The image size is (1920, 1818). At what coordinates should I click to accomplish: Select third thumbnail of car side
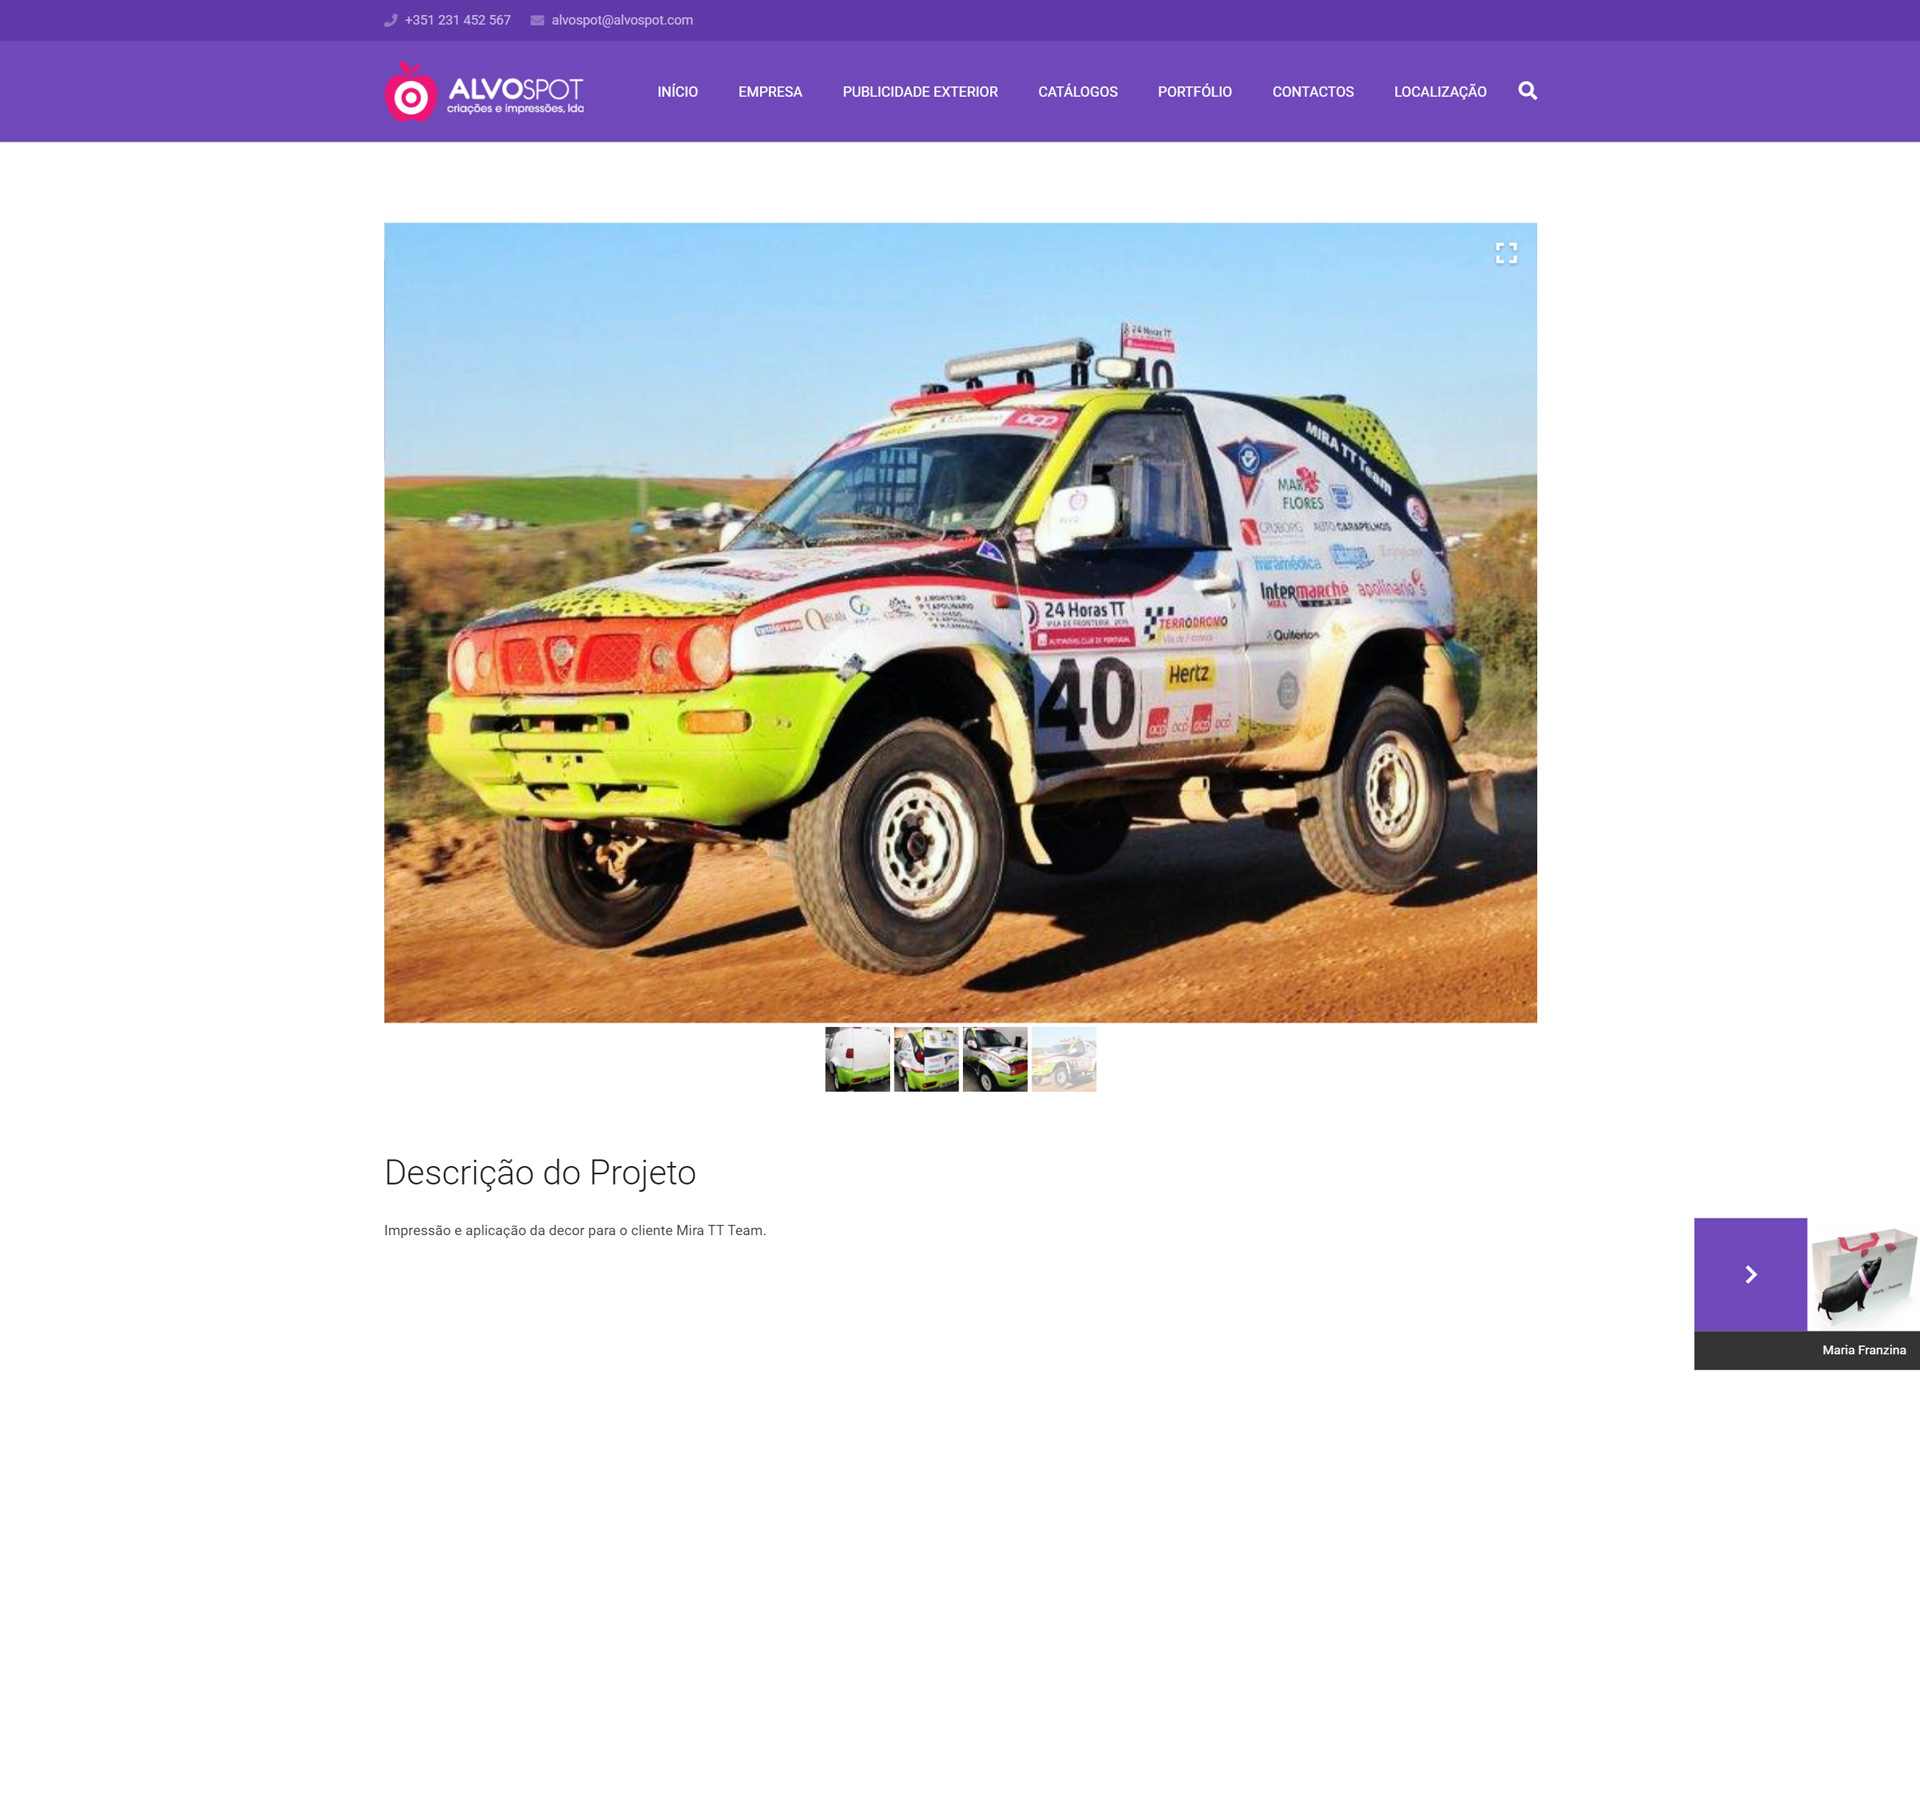(x=995, y=1059)
